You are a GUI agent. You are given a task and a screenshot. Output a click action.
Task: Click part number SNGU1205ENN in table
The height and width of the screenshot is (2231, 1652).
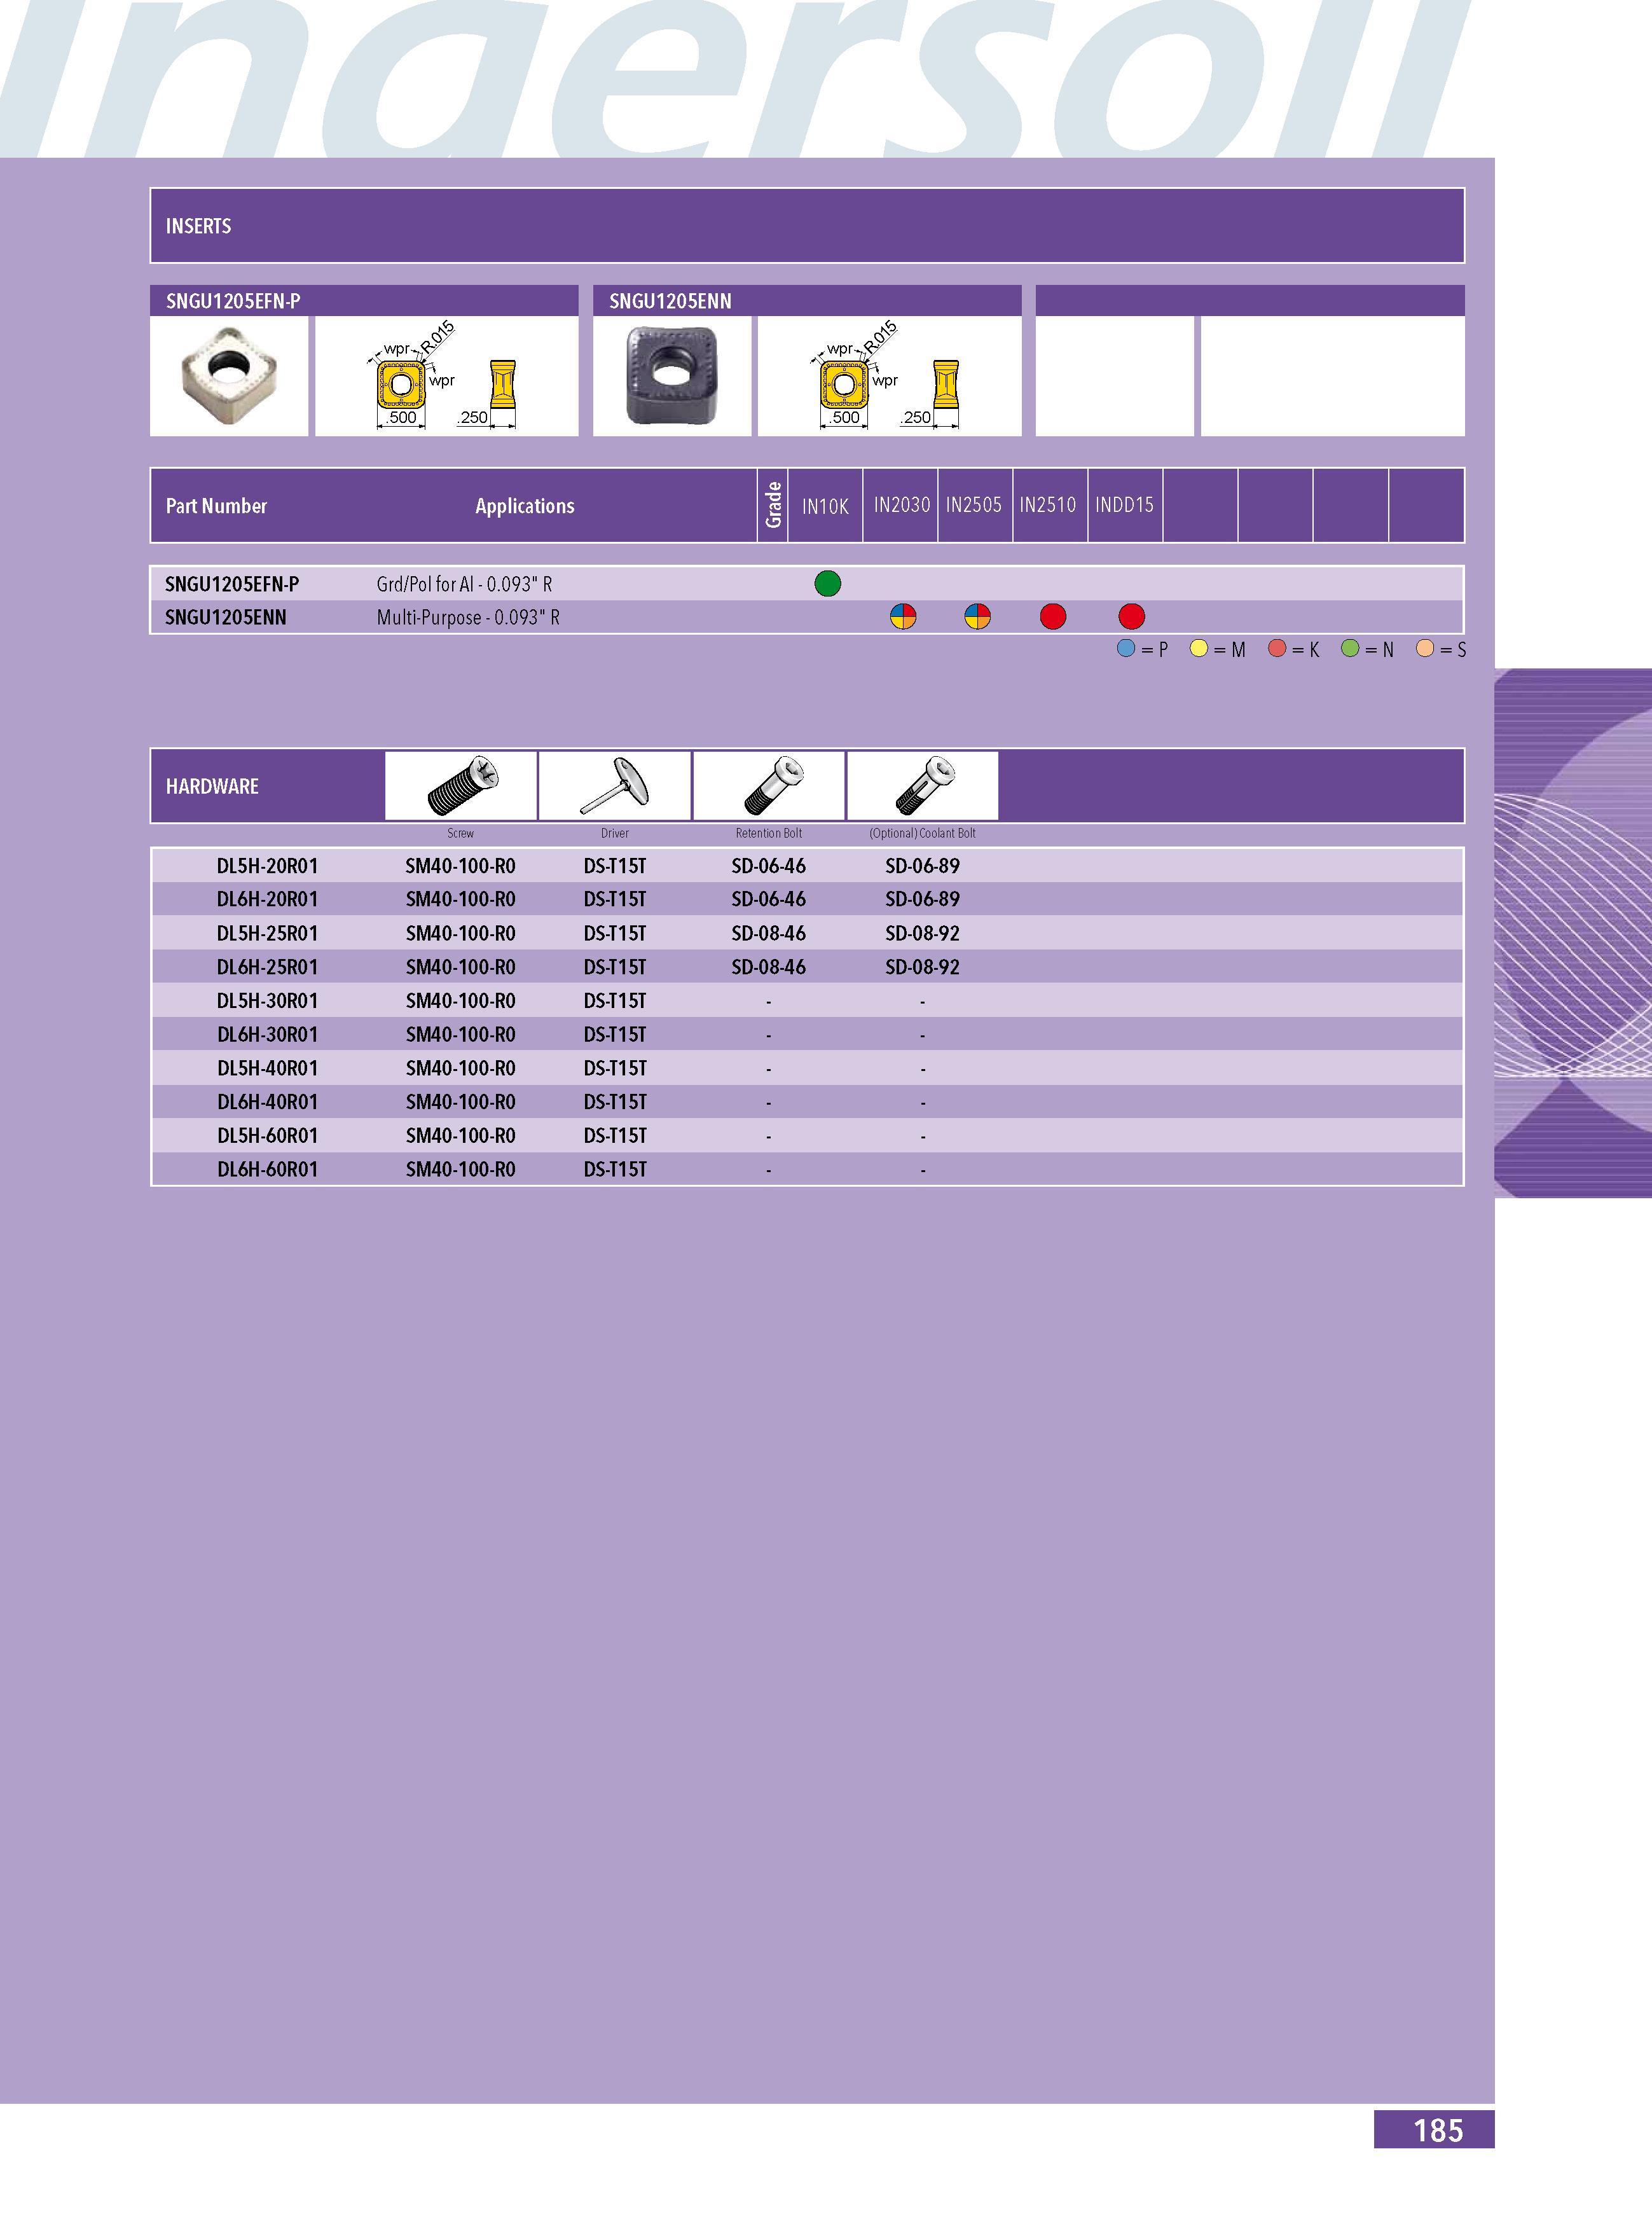(x=225, y=617)
